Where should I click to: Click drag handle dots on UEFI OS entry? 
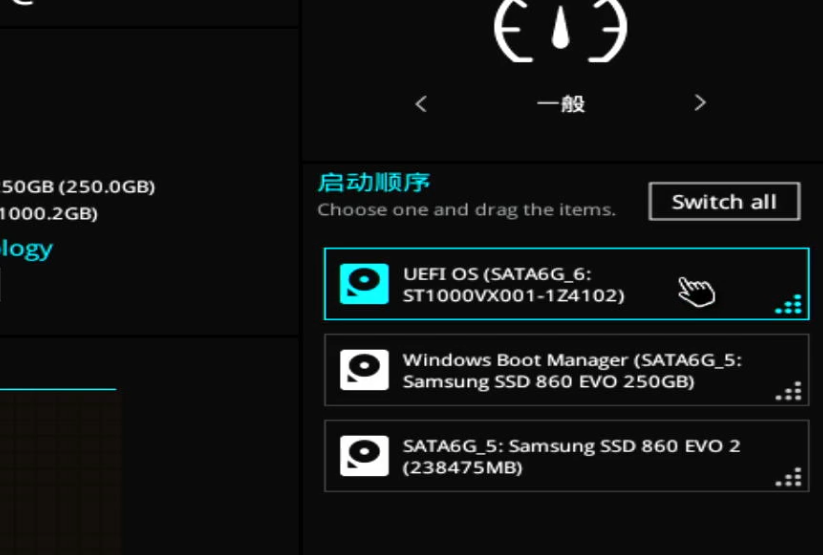point(789,305)
